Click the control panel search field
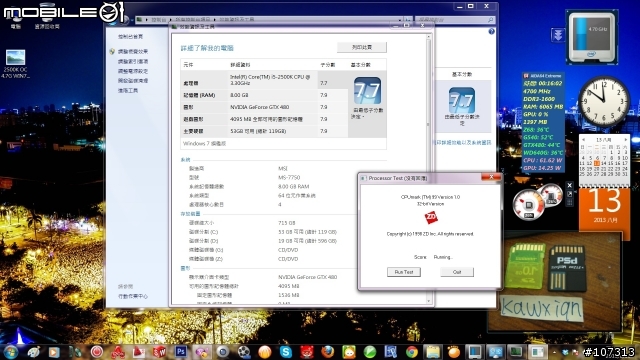Viewport: 640px width, 360px height. (x=454, y=19)
